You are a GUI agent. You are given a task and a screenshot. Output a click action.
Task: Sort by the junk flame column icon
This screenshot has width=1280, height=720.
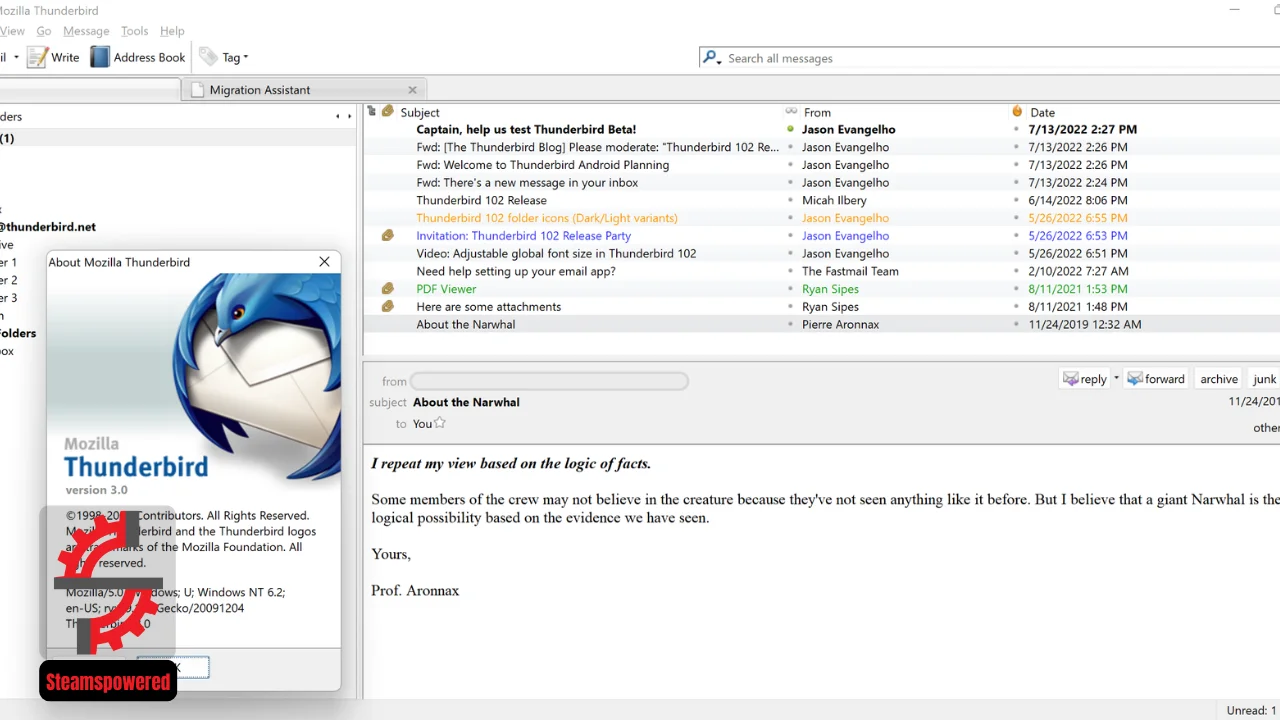click(1017, 111)
